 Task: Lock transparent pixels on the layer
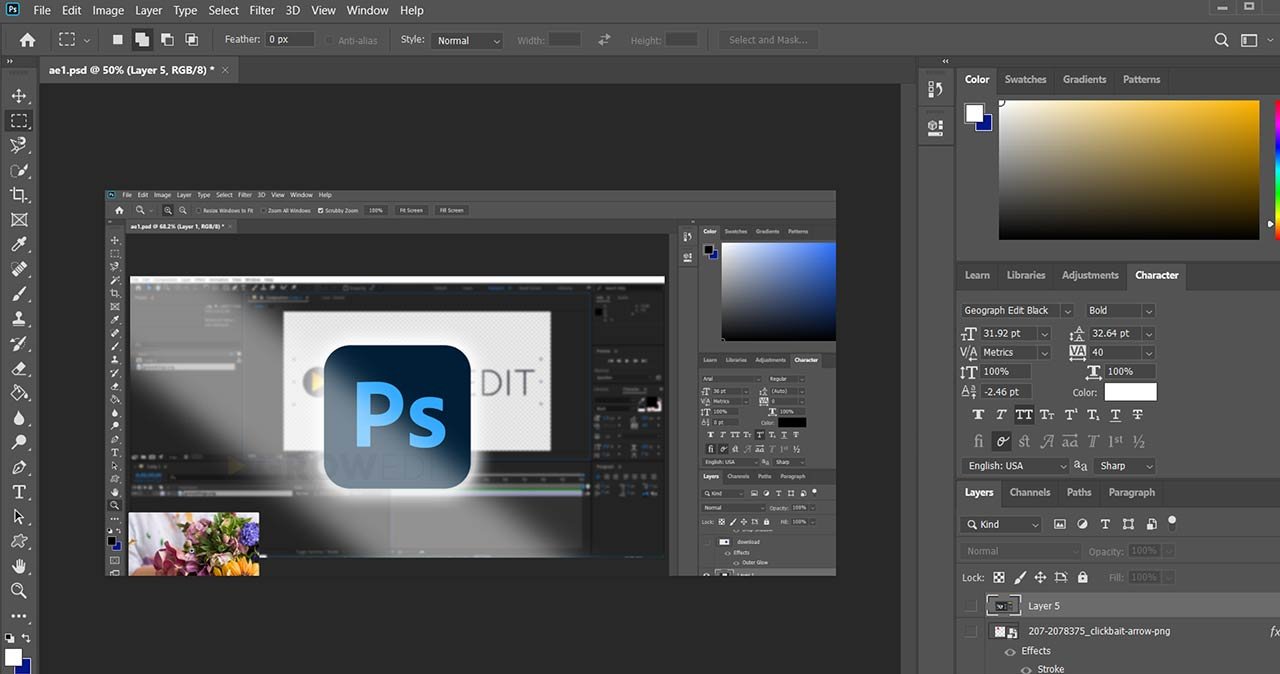point(998,577)
